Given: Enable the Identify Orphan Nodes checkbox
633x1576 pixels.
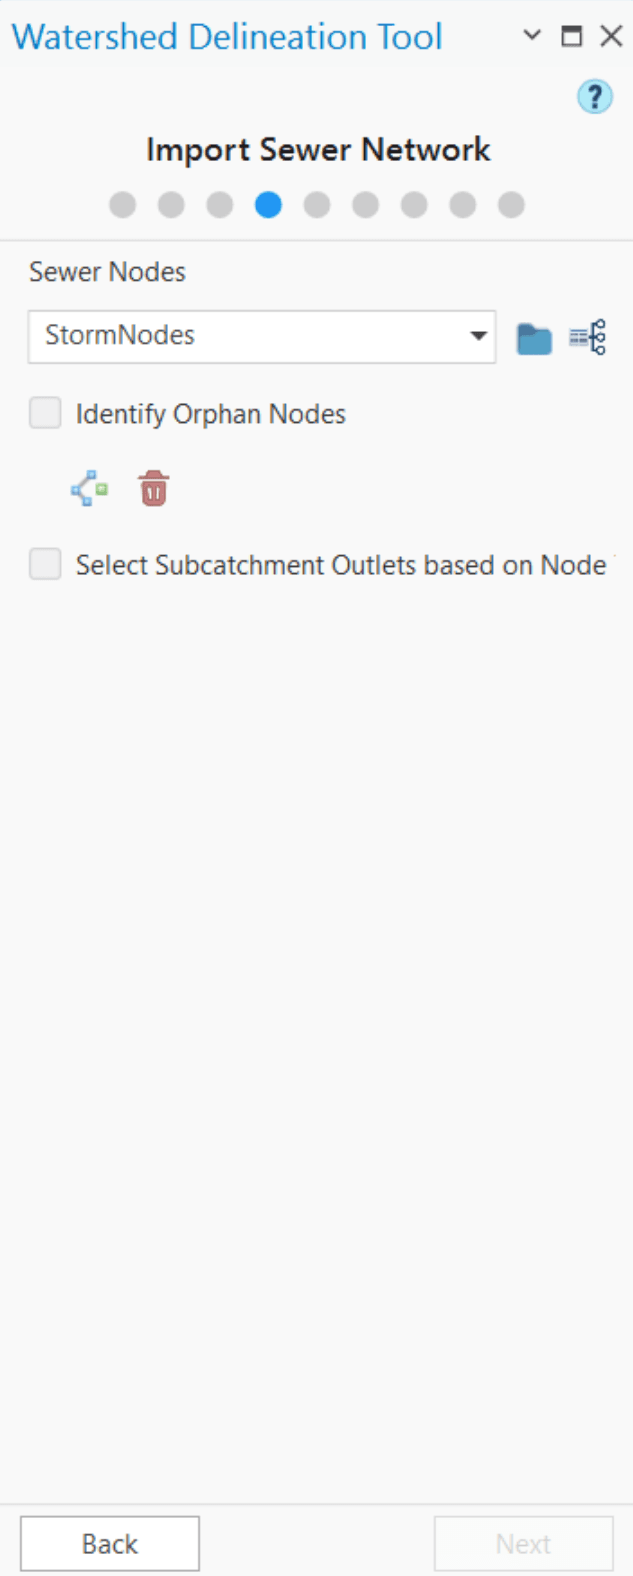Looking at the screenshot, I should [x=44, y=413].
